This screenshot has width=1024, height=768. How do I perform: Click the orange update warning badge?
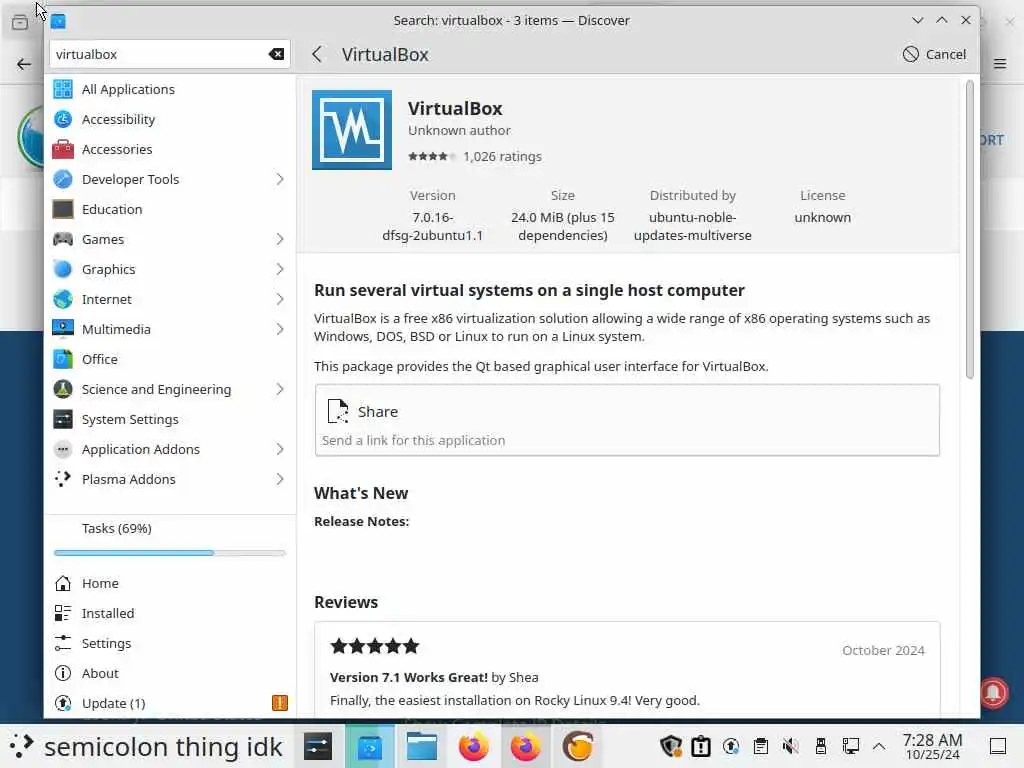point(280,703)
